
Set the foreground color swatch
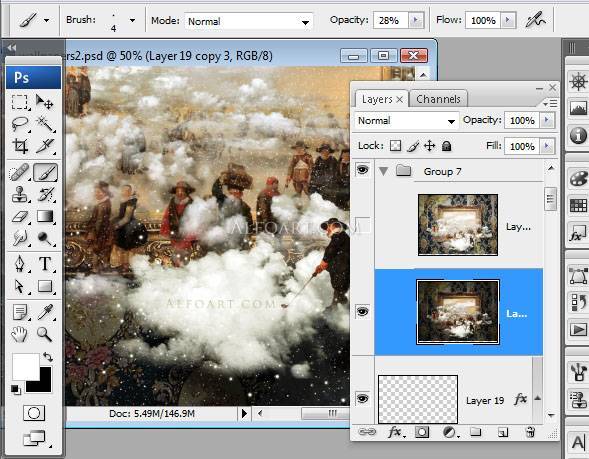(x=25, y=366)
